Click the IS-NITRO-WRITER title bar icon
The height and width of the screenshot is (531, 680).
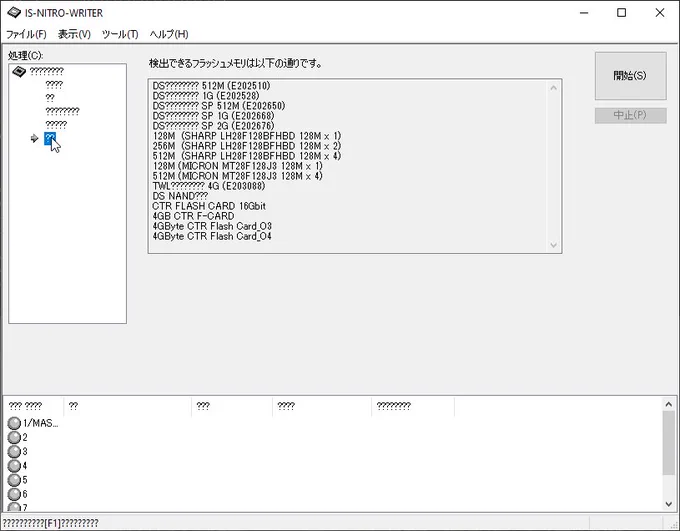(x=14, y=13)
